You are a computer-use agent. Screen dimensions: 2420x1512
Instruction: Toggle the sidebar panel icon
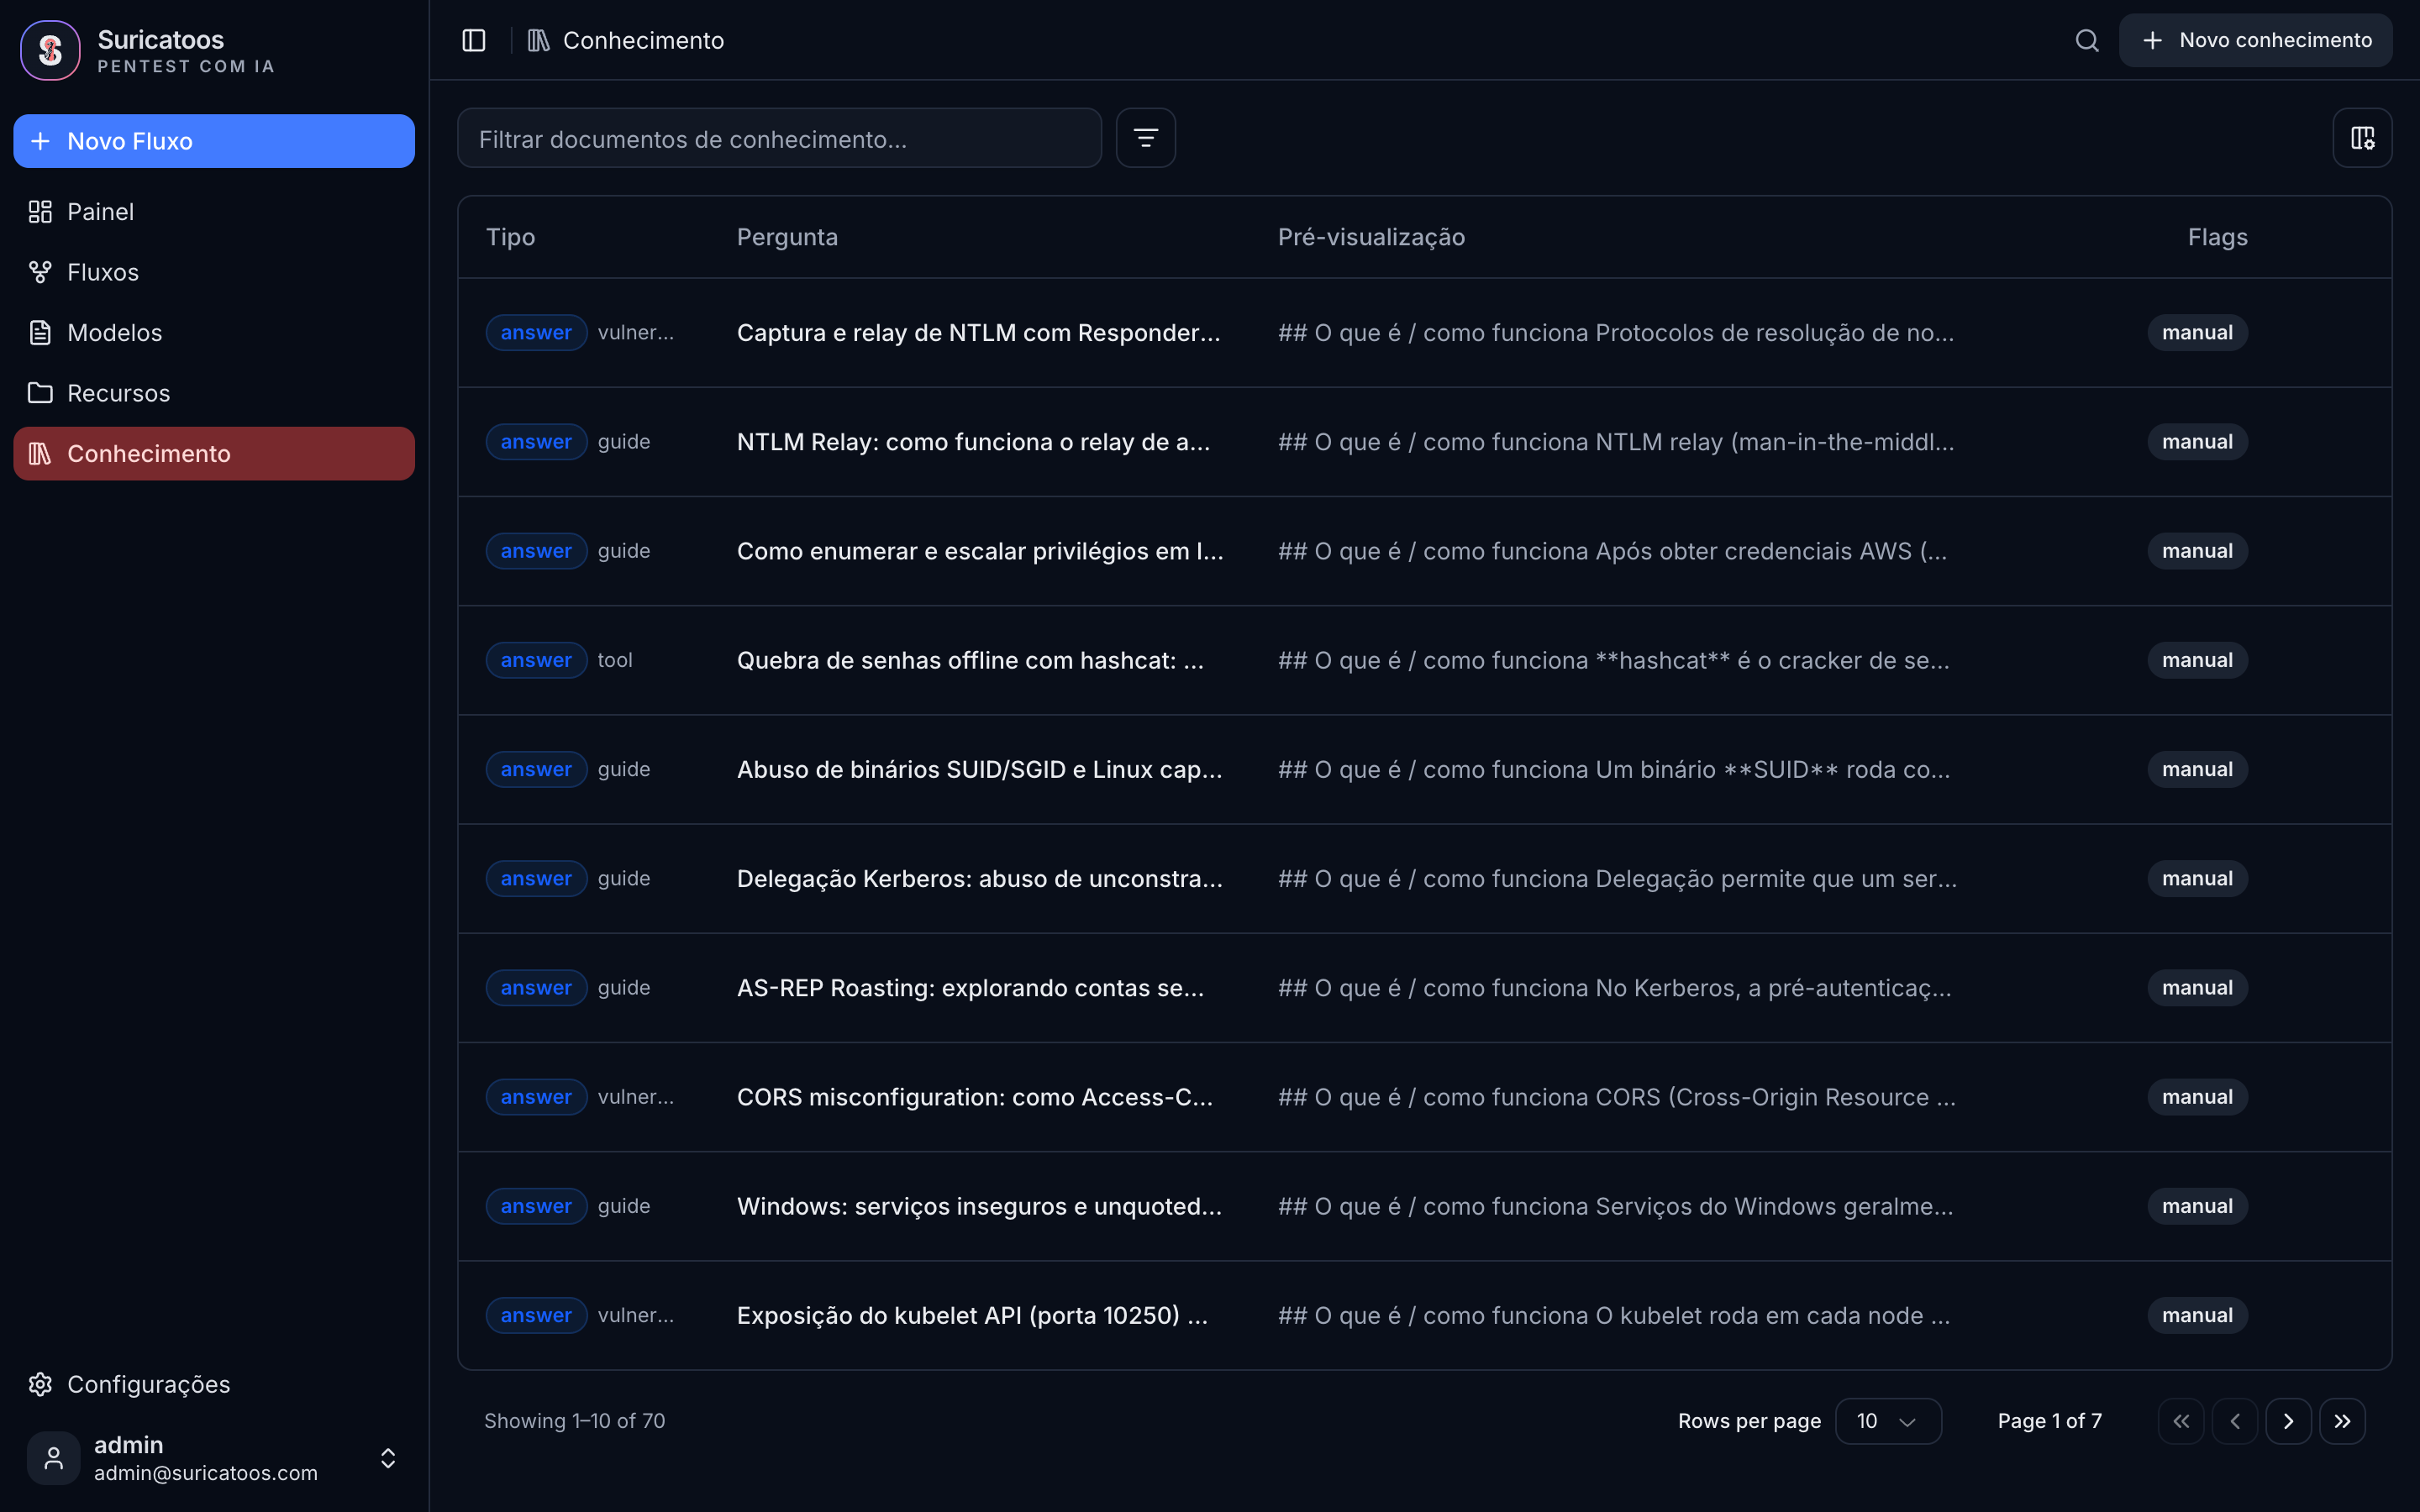pyautogui.click(x=474, y=40)
